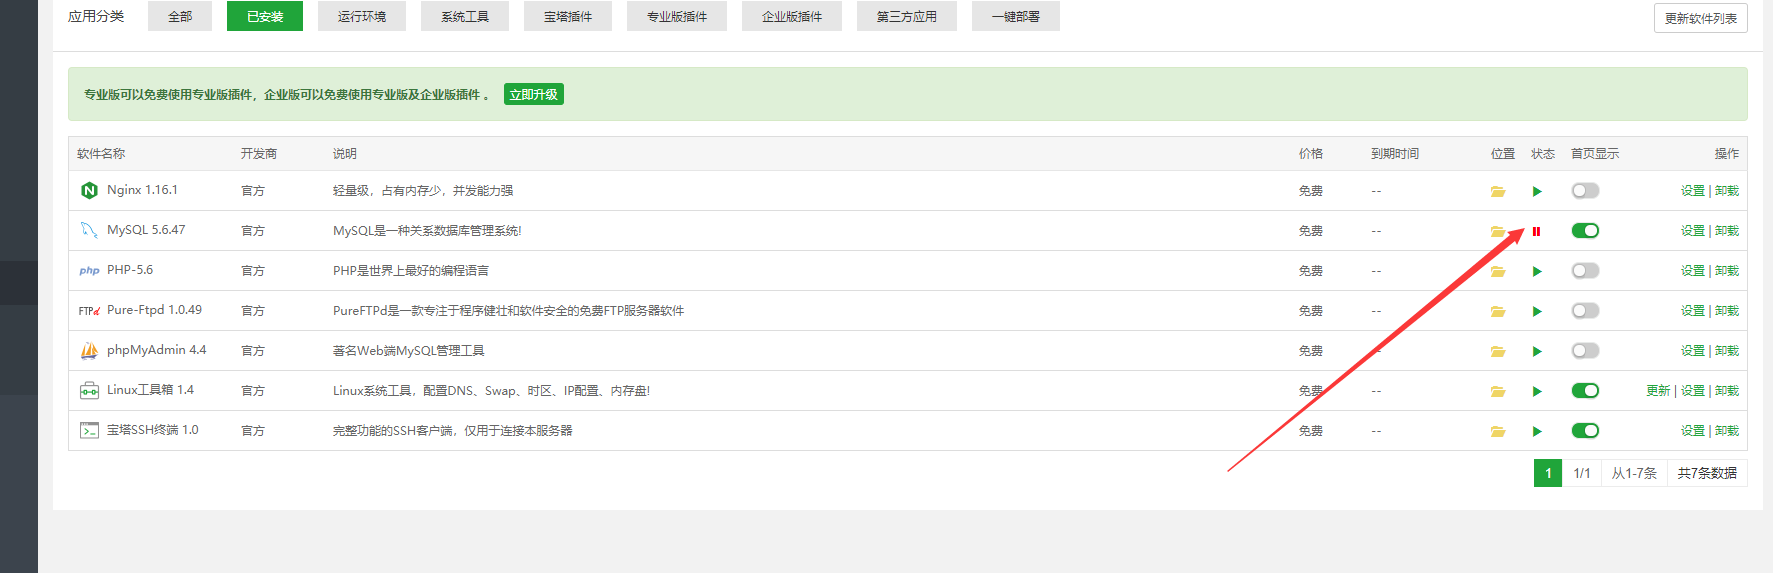
Task: Select the 已安装 category tab
Action: [x=265, y=16]
